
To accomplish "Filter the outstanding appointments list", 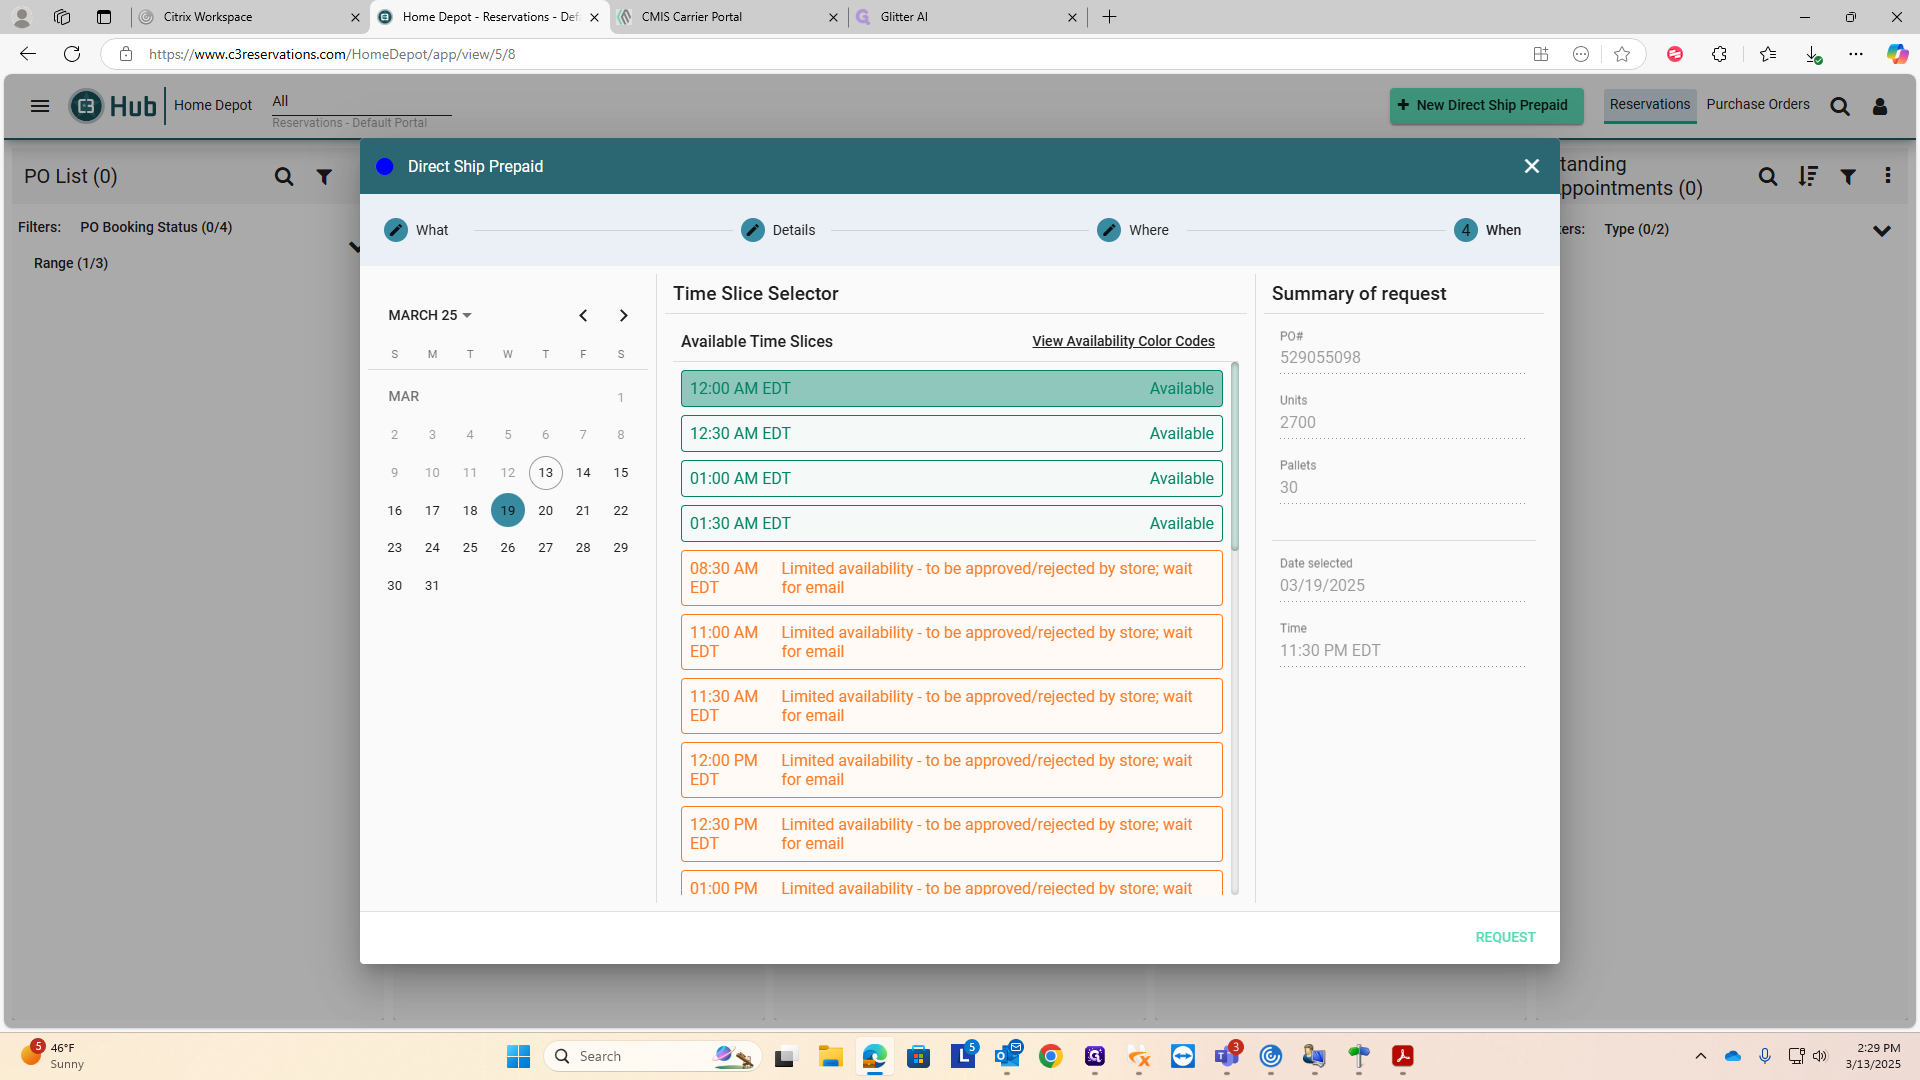I will [x=1848, y=177].
